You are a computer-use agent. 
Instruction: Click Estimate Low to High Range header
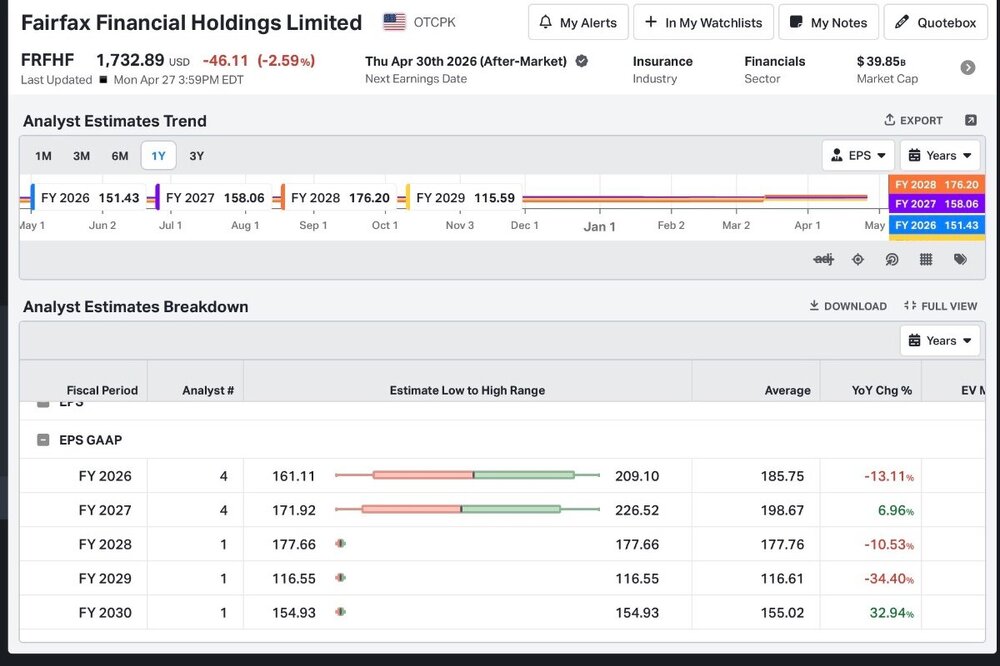click(467, 390)
